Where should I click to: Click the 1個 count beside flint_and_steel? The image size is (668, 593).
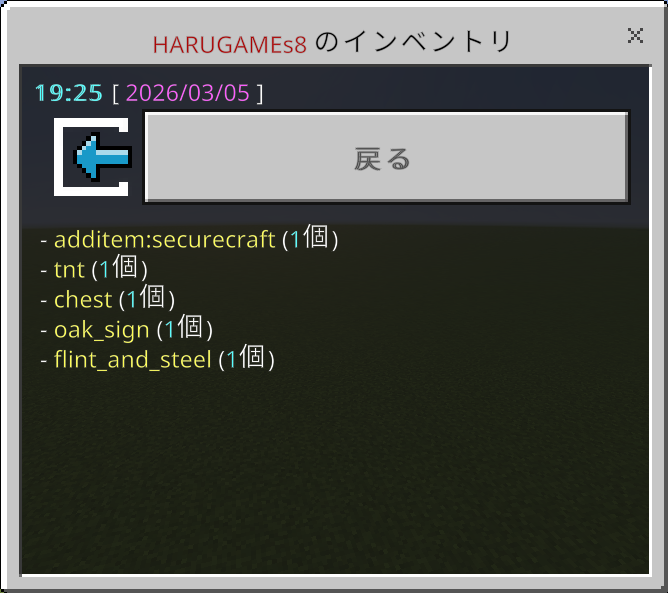pos(245,358)
